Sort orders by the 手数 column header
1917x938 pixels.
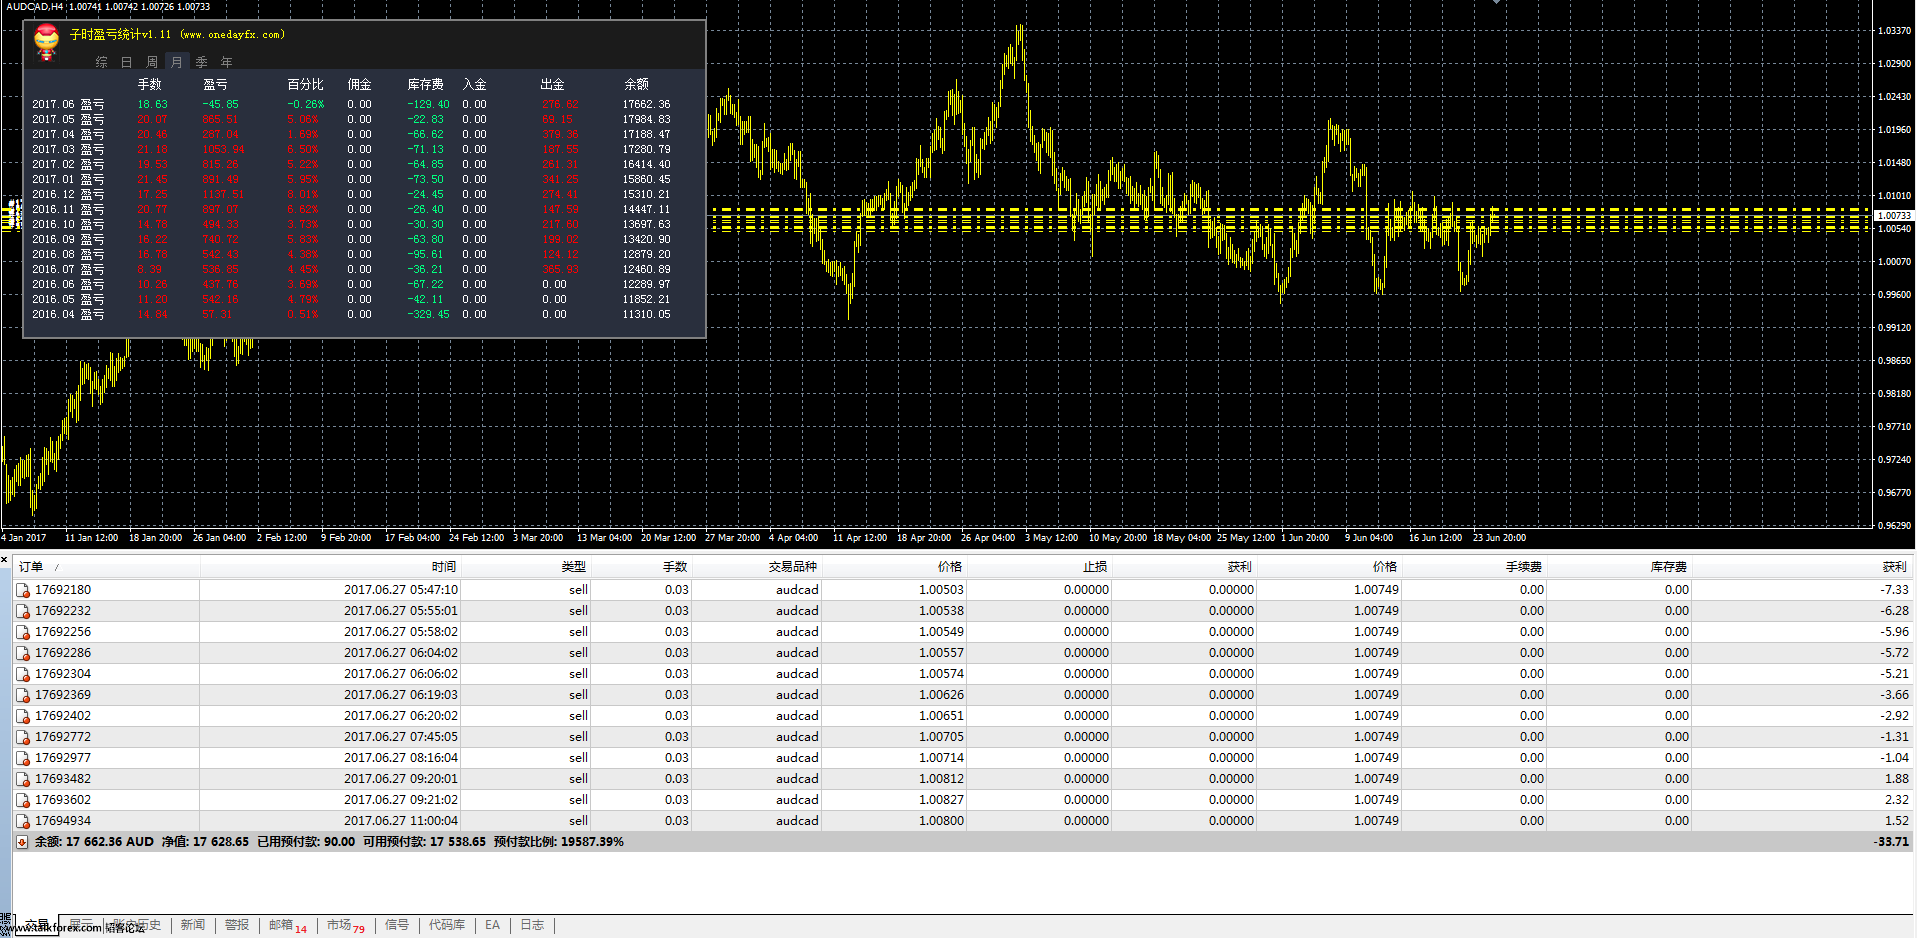click(641, 567)
